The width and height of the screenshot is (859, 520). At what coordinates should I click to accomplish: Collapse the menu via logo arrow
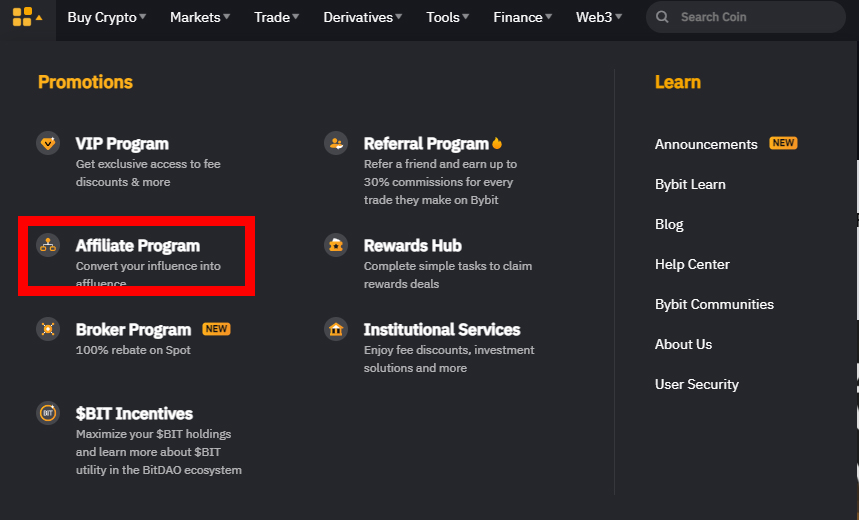click(39, 18)
